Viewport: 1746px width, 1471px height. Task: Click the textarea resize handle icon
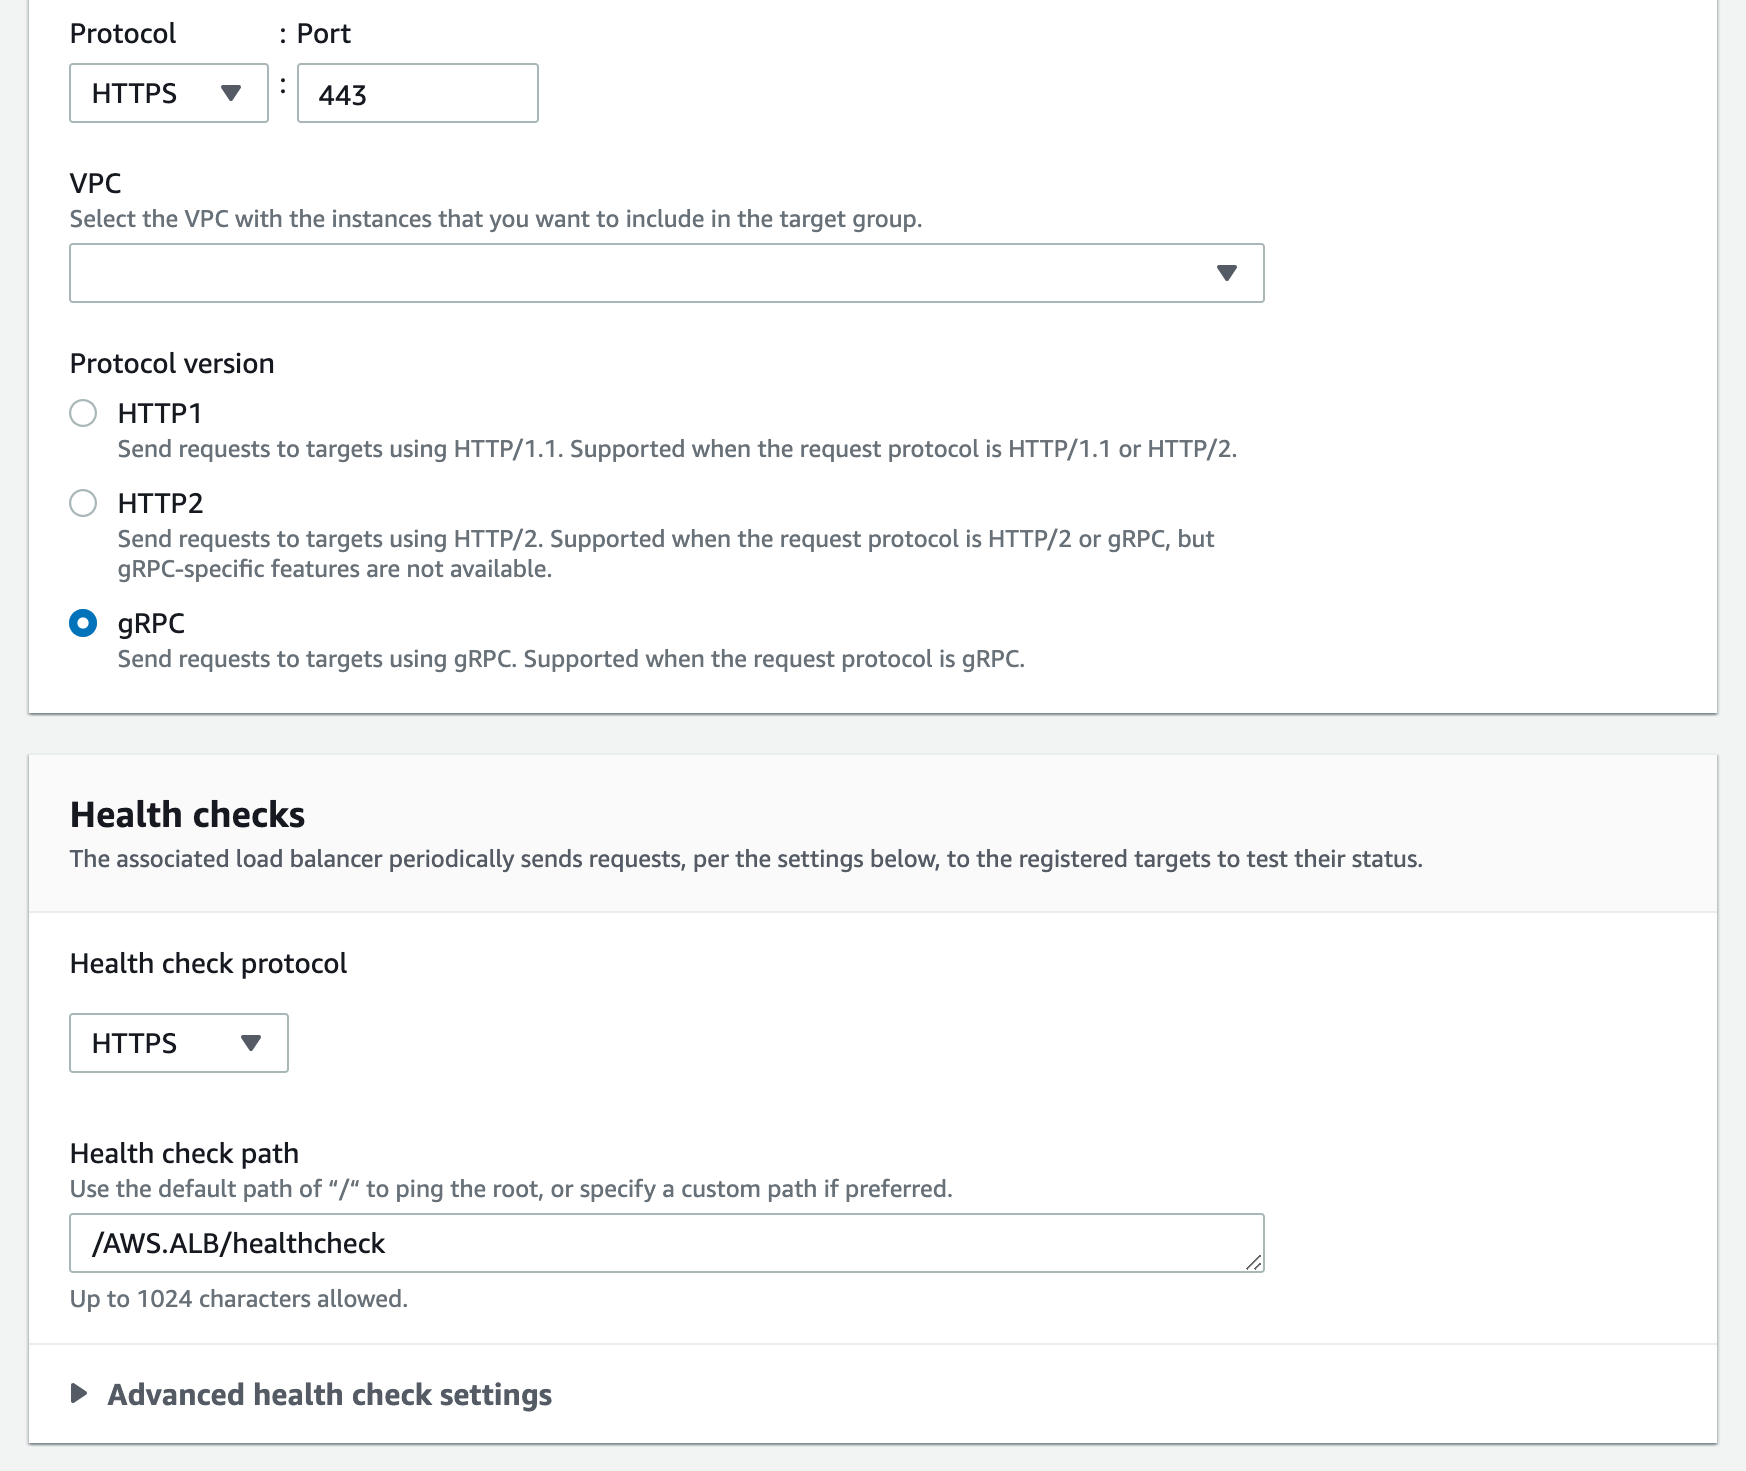[x=1256, y=1263]
